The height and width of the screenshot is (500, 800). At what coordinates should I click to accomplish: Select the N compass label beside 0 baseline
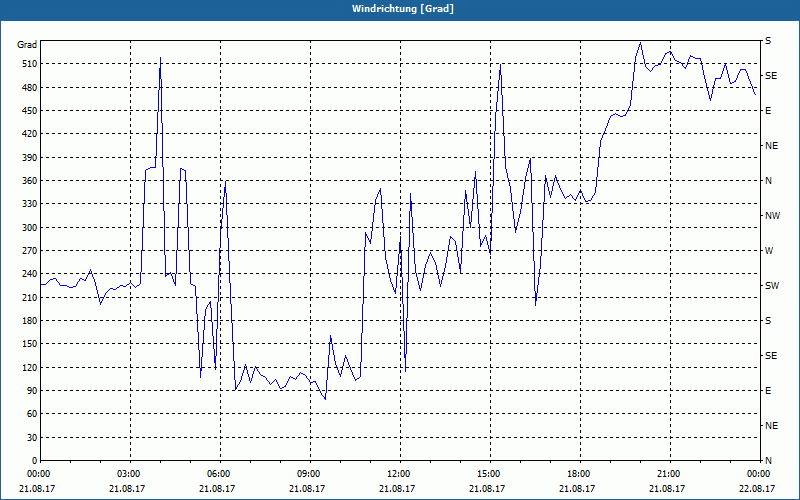pos(768,461)
